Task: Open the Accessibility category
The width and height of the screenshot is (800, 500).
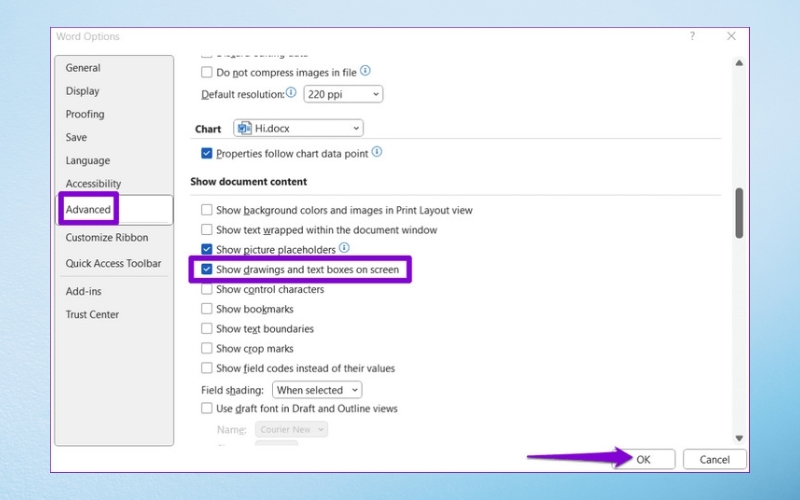Action: point(93,184)
